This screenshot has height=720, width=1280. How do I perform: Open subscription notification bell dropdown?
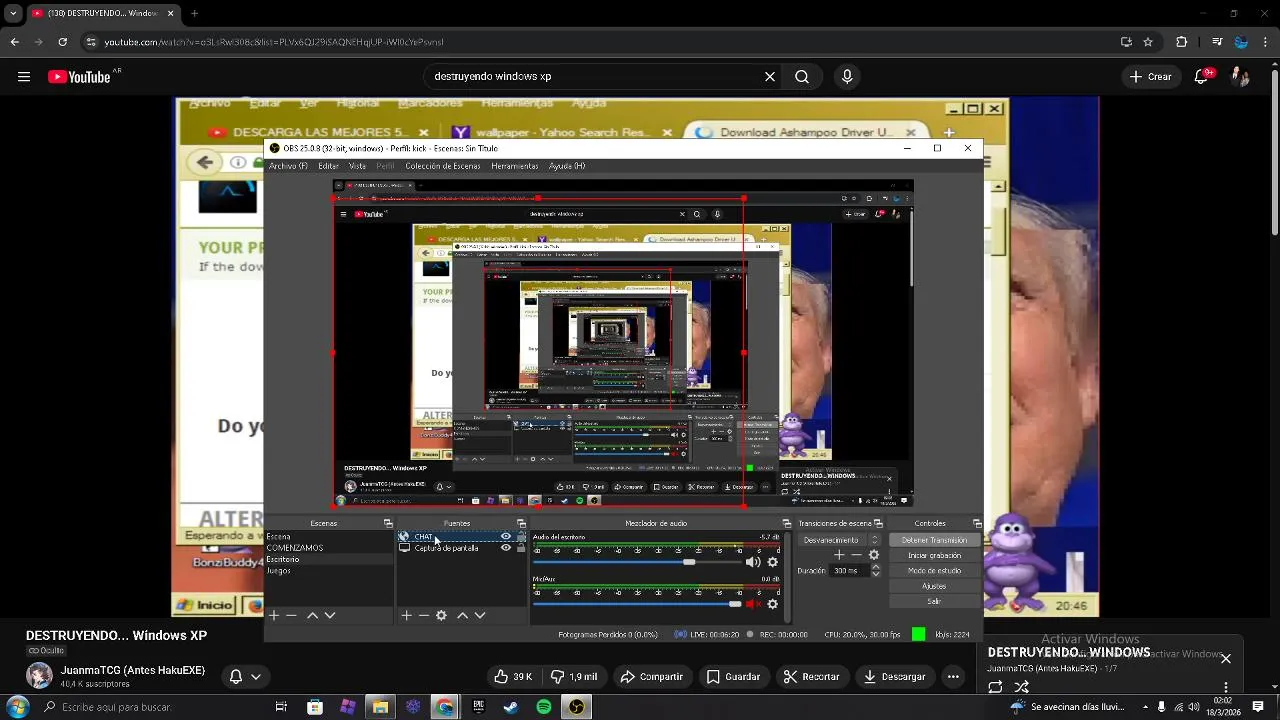(x=245, y=677)
